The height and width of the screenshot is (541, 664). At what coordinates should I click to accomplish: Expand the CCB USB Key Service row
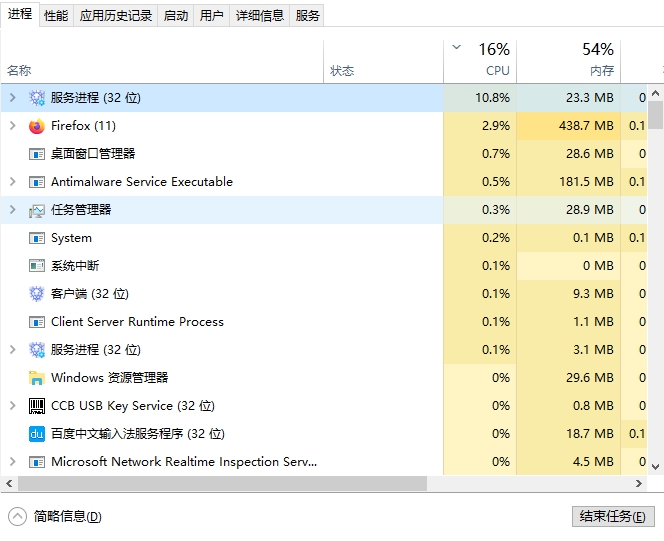click(x=12, y=406)
